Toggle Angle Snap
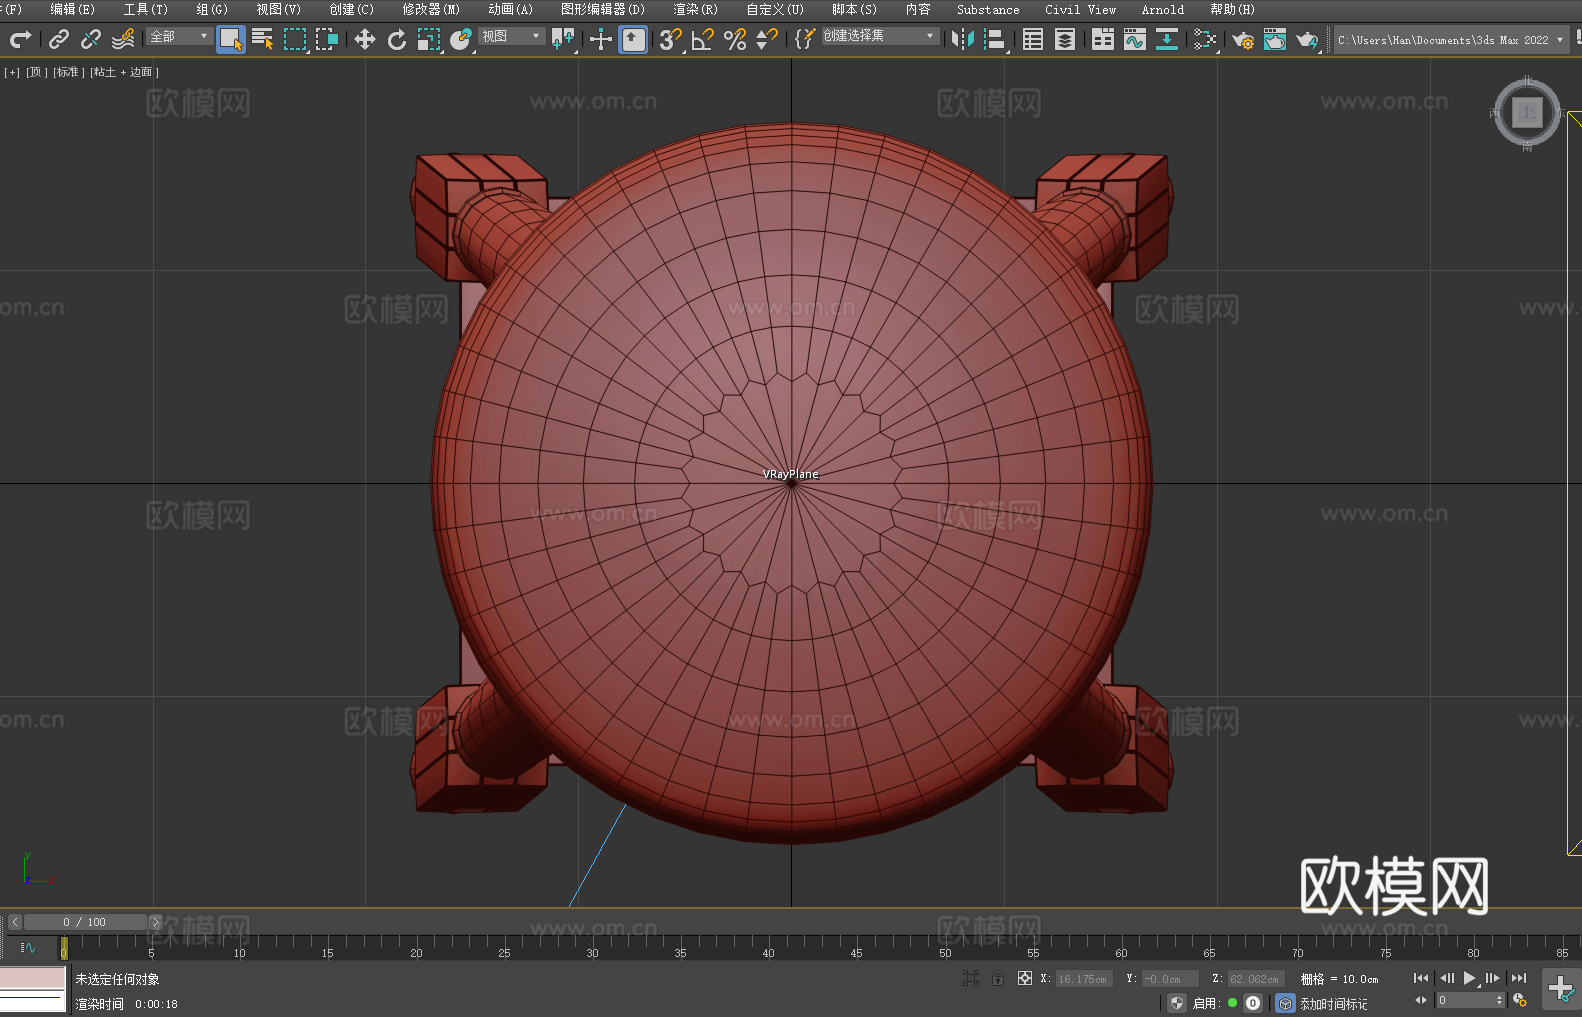Image resolution: width=1582 pixels, height=1017 pixels. point(703,40)
